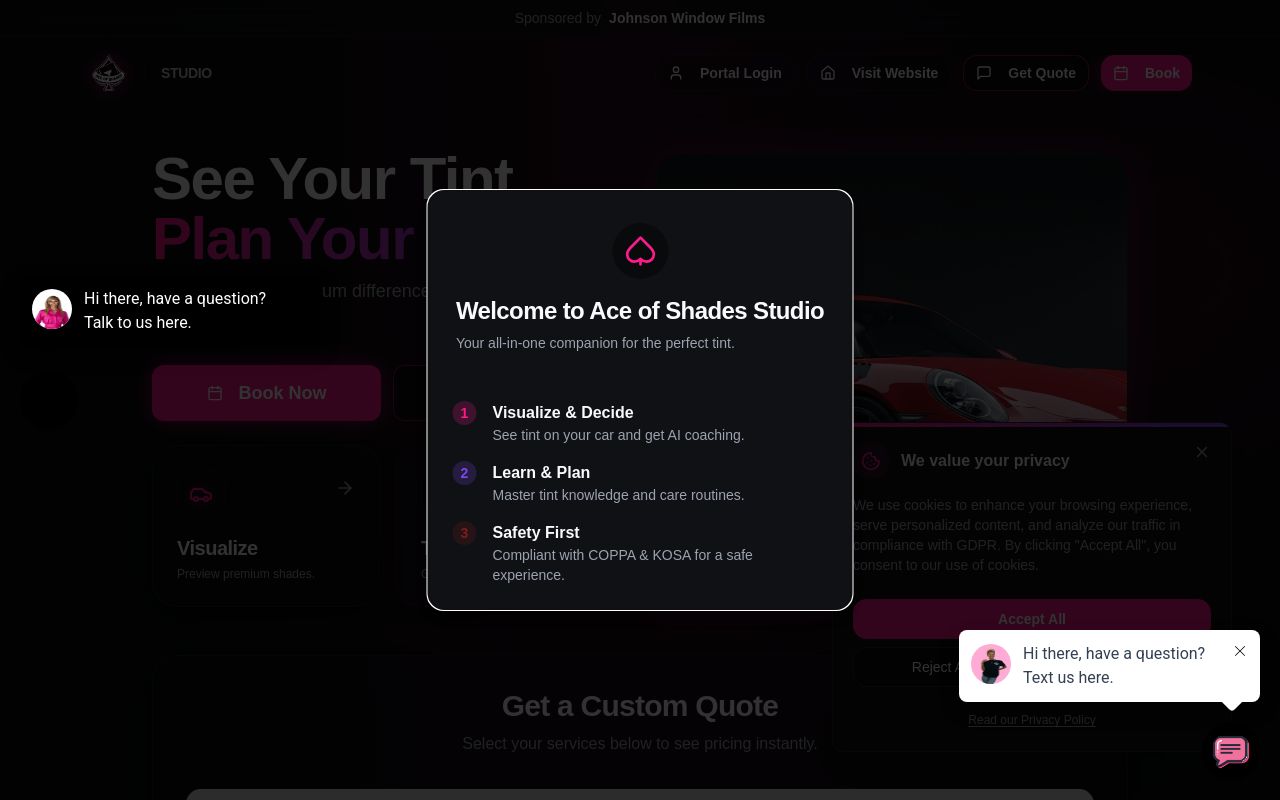Click the Ace of Shades logo in header
The width and height of the screenshot is (1280, 800).
(108, 73)
